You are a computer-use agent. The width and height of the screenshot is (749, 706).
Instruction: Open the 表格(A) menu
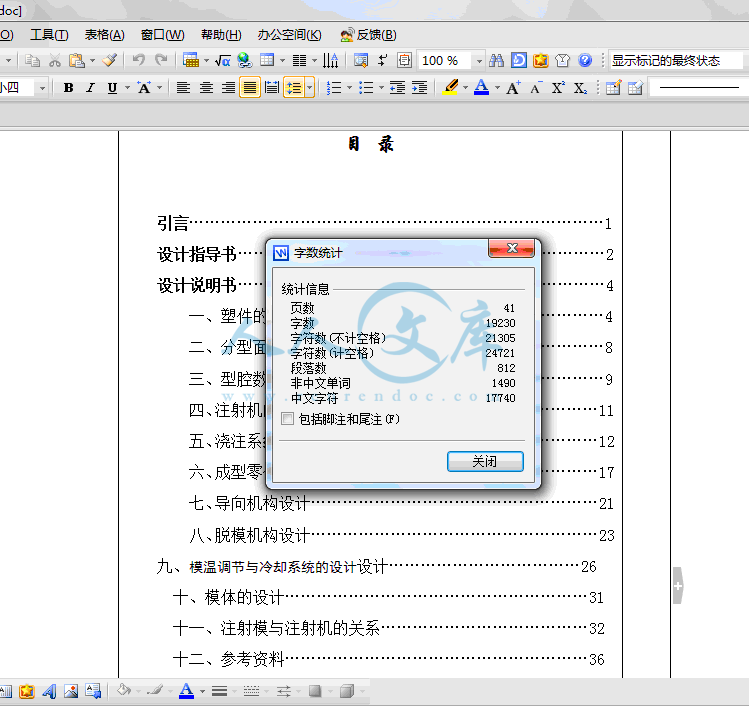coord(105,35)
